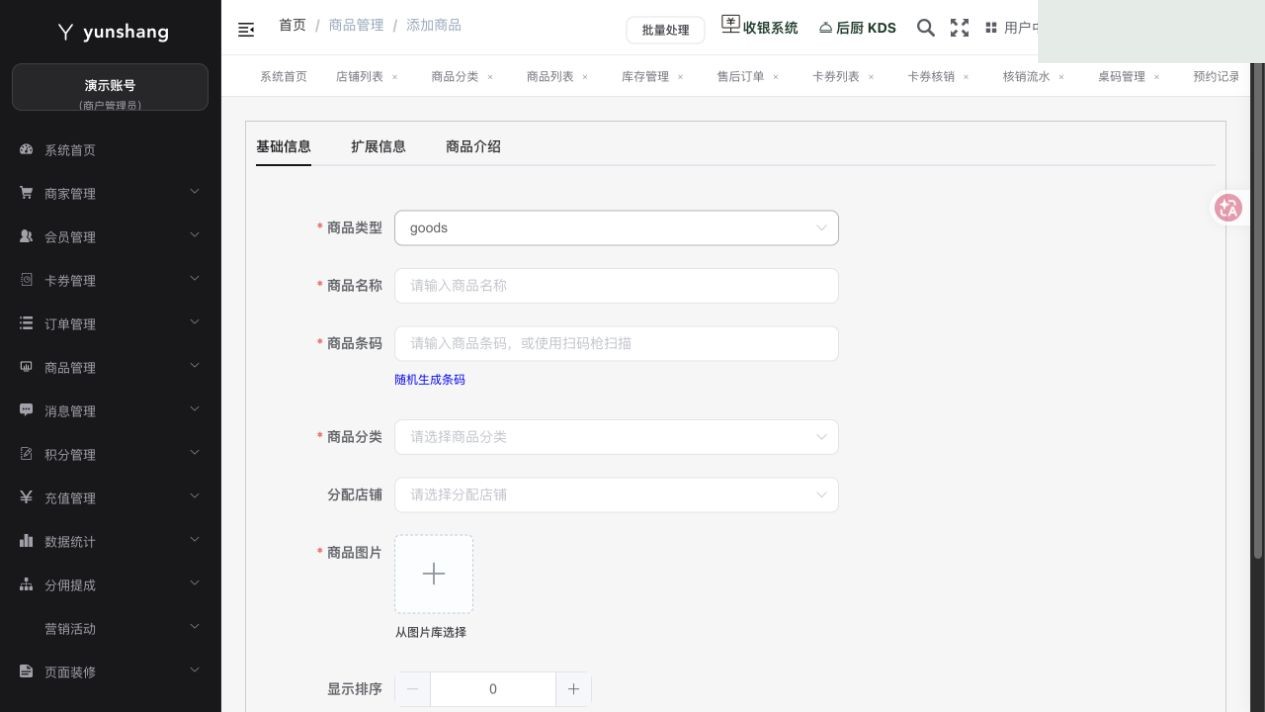Expand the 会员管理 menu chevron
Viewport: 1265px width, 712px height.
click(195, 236)
